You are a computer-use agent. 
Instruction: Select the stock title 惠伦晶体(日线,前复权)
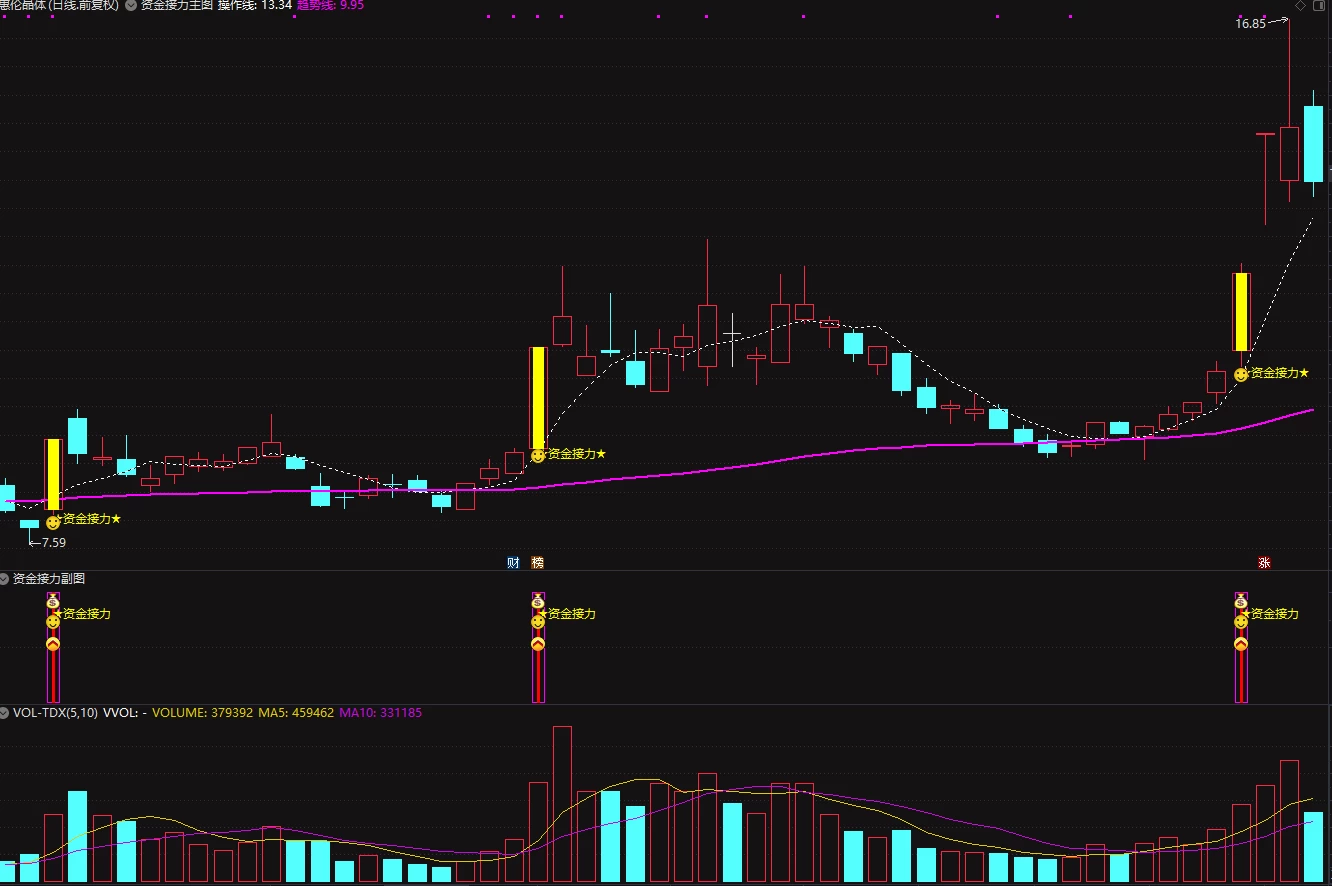(x=59, y=5)
